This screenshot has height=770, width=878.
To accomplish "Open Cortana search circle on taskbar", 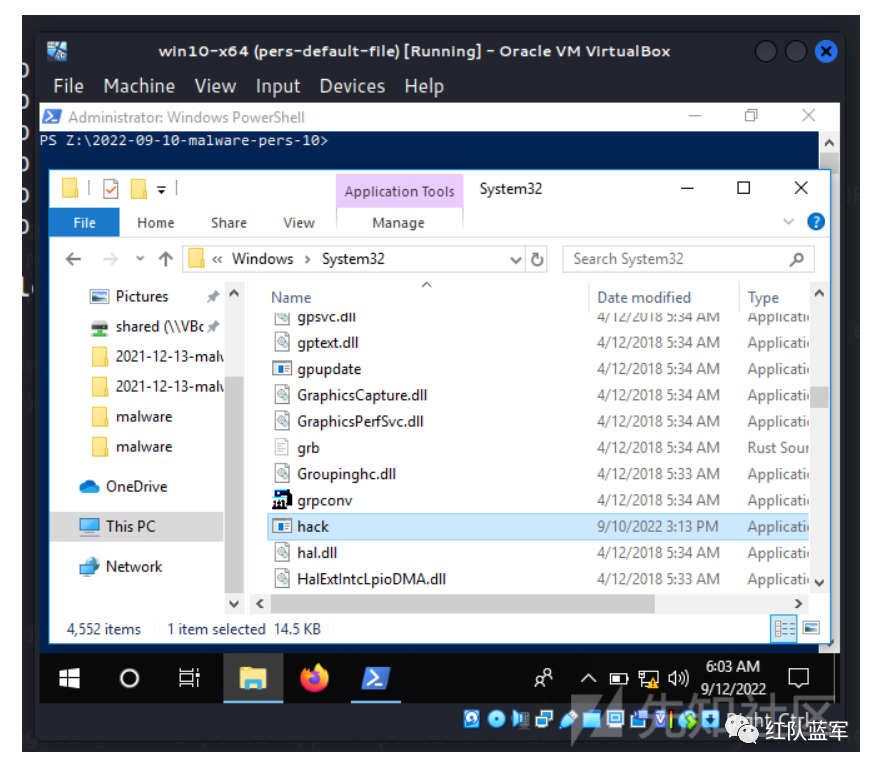I will click(x=129, y=678).
